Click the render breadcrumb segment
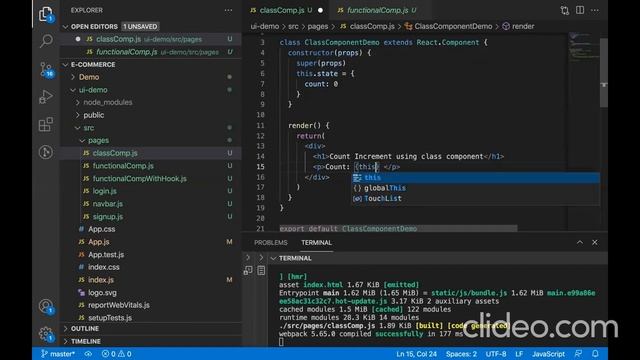 click(518, 27)
